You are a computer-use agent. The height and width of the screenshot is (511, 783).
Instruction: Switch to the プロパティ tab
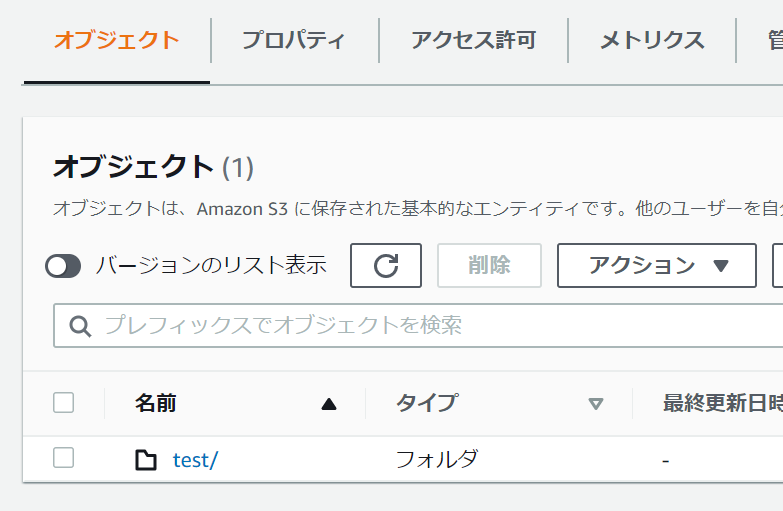point(293,41)
